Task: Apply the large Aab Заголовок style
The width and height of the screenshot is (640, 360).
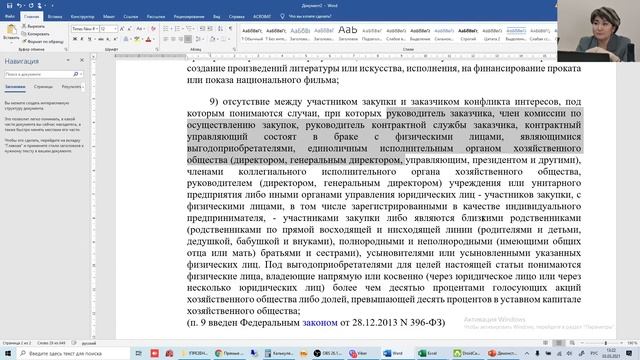Action: pyautogui.click(x=348, y=34)
